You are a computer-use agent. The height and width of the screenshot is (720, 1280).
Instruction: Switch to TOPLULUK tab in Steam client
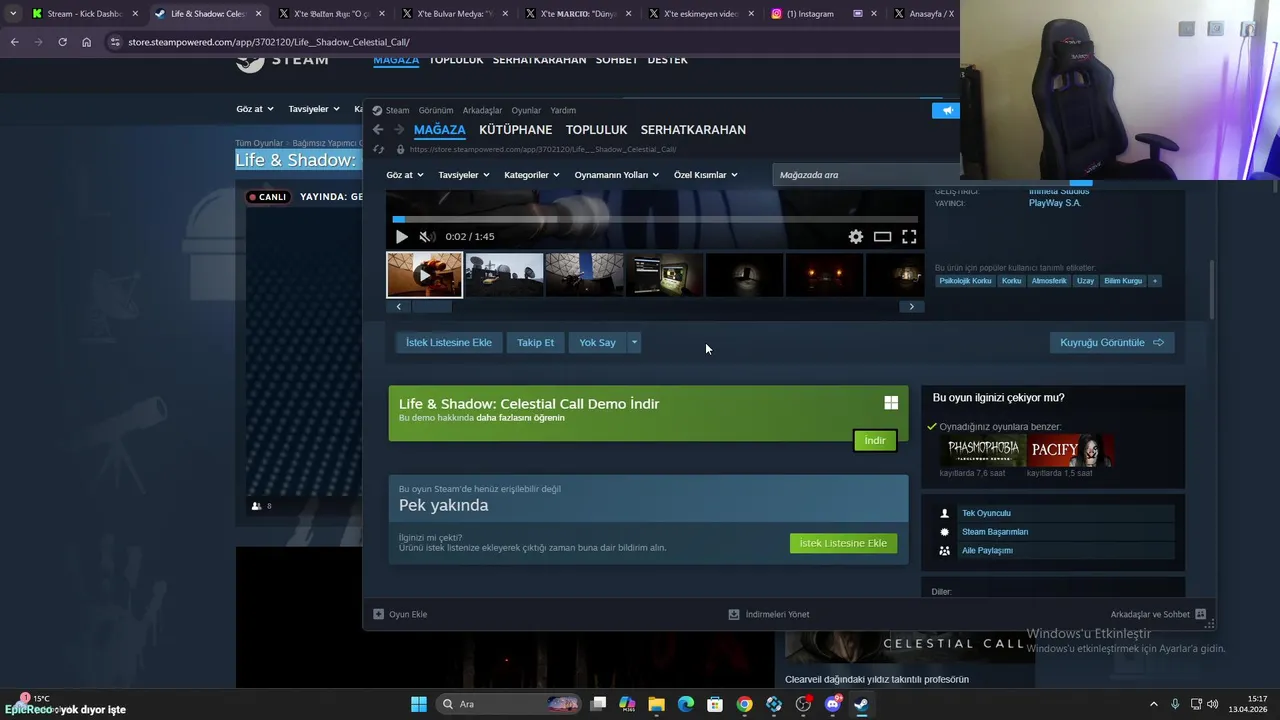click(596, 130)
